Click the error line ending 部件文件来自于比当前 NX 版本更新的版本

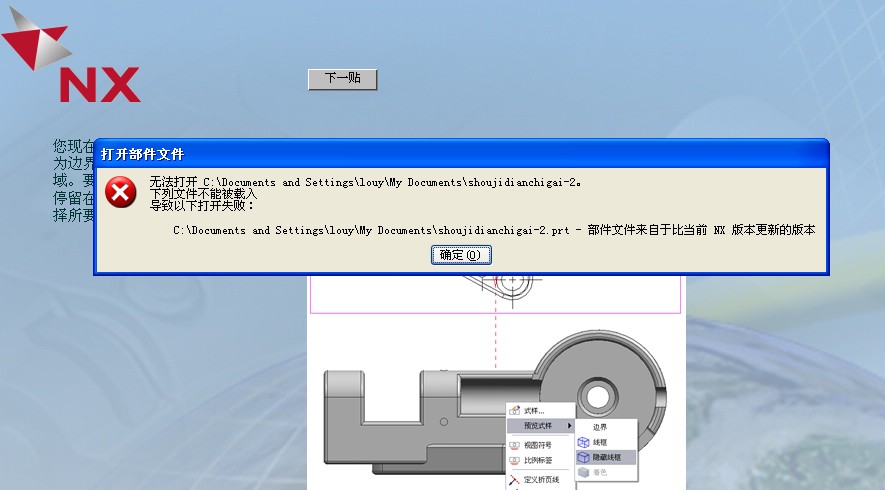(x=494, y=230)
